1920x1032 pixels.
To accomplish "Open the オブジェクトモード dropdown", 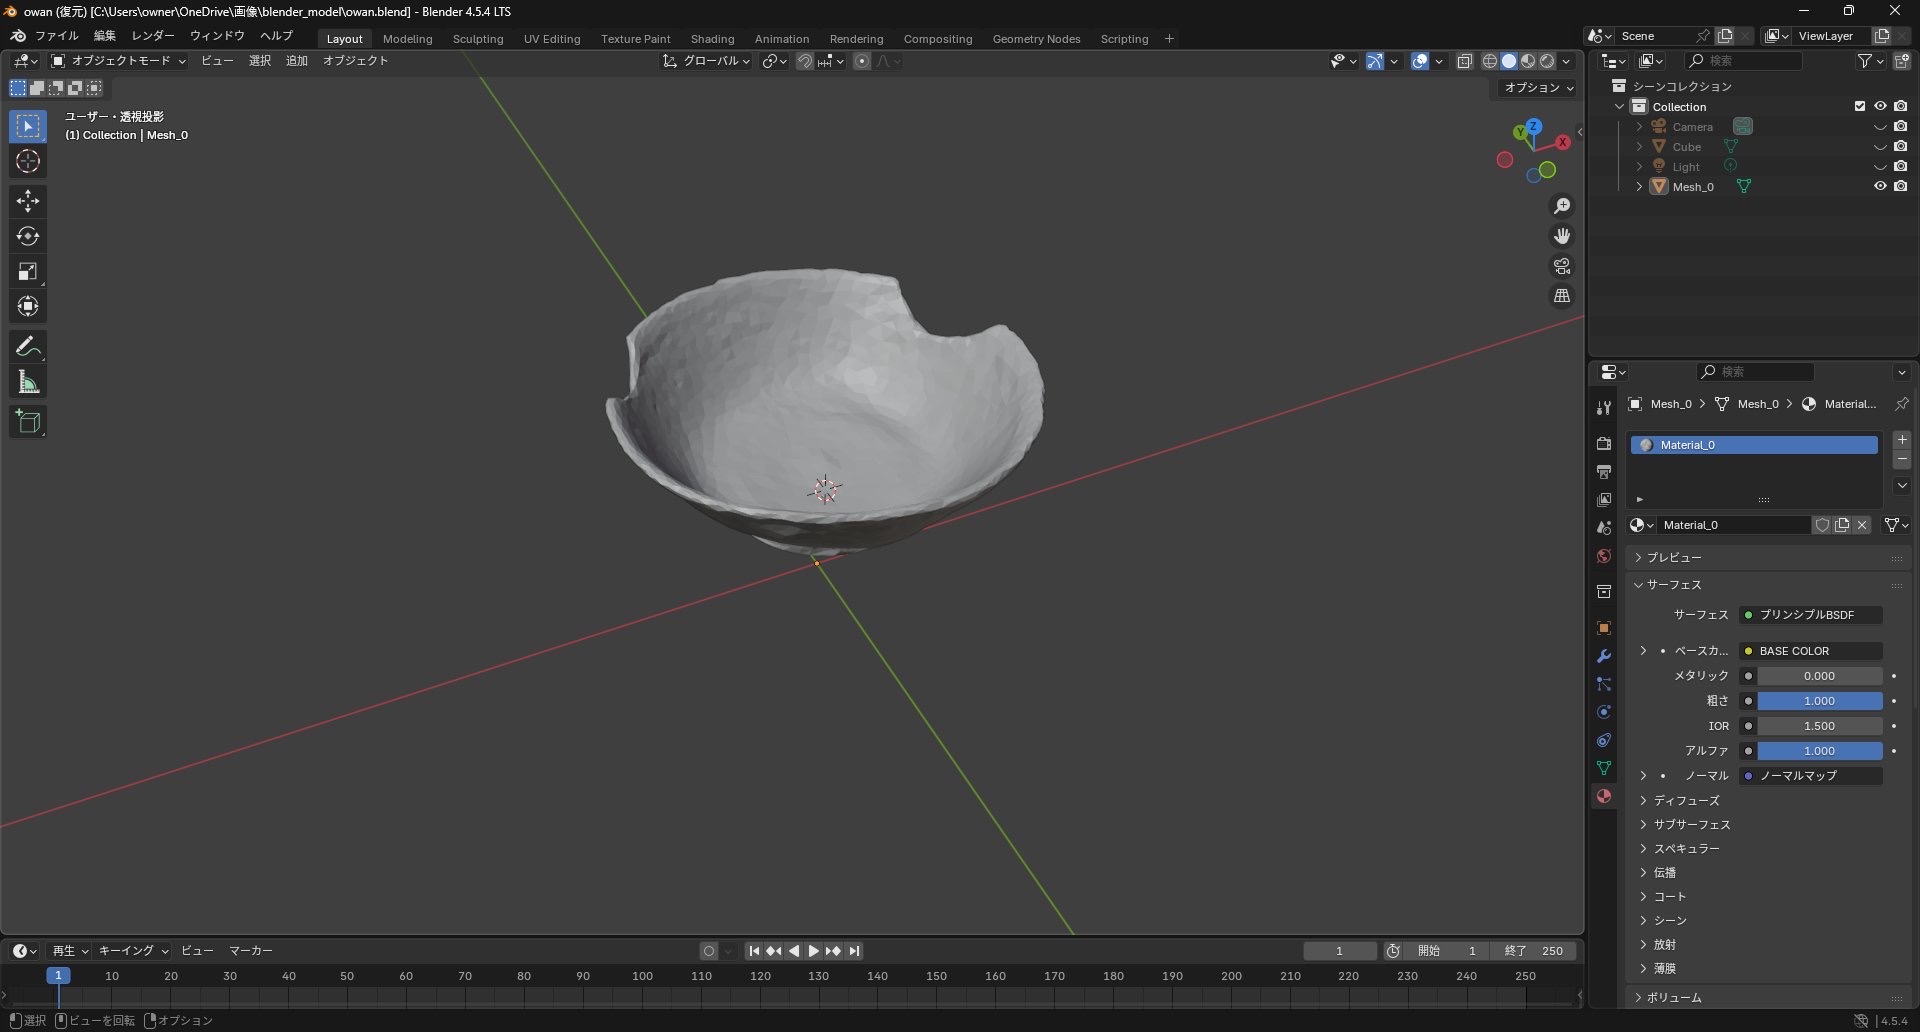I will [x=120, y=61].
